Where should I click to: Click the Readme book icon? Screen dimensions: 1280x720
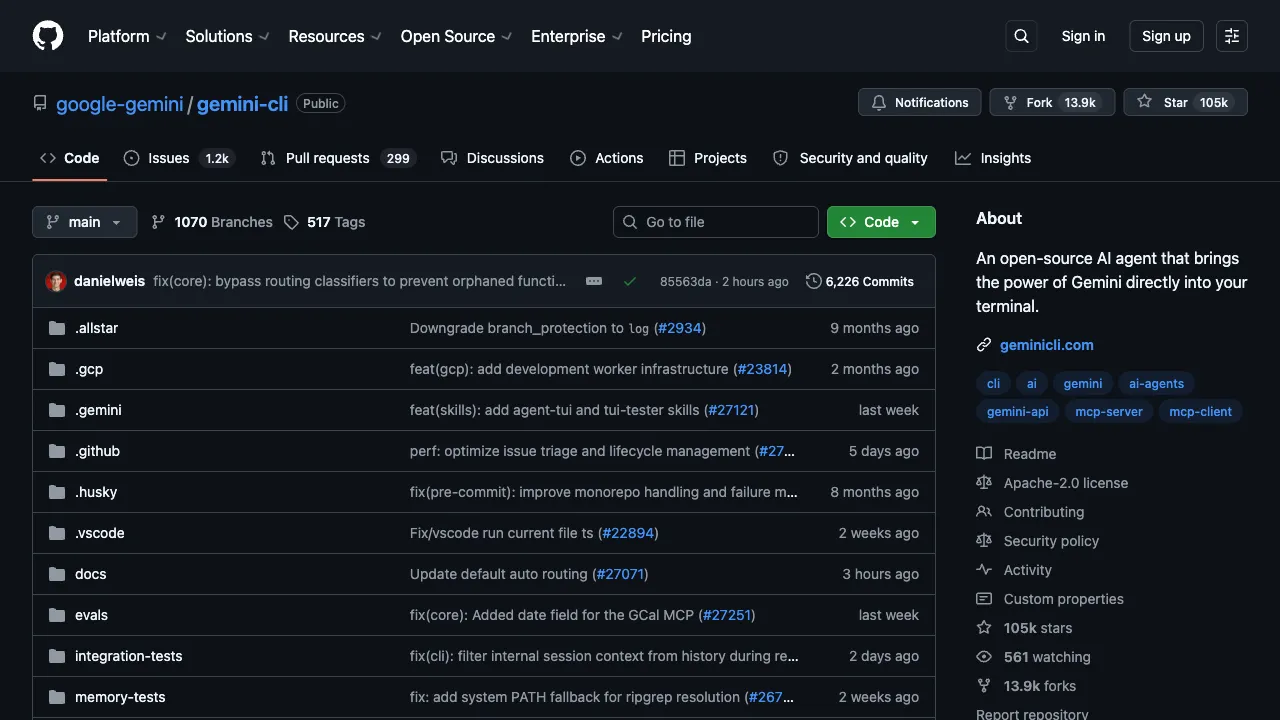pyautogui.click(x=984, y=454)
